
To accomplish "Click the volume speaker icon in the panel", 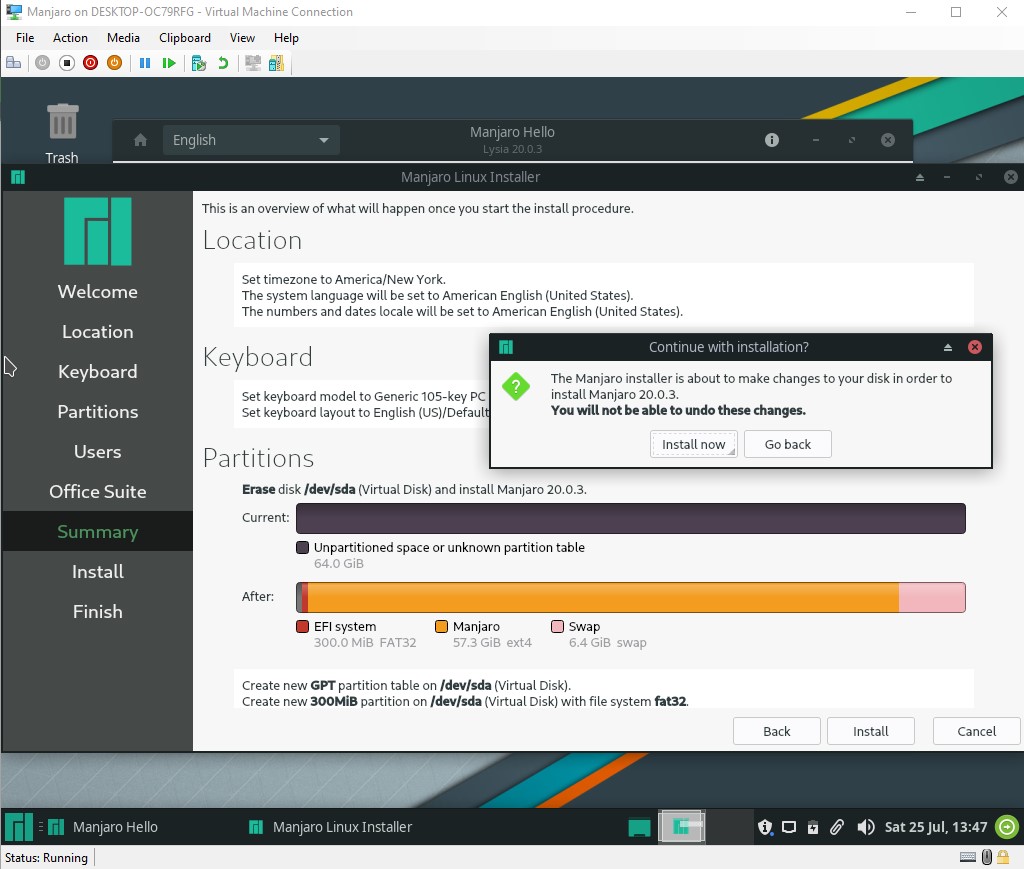I will click(x=866, y=827).
